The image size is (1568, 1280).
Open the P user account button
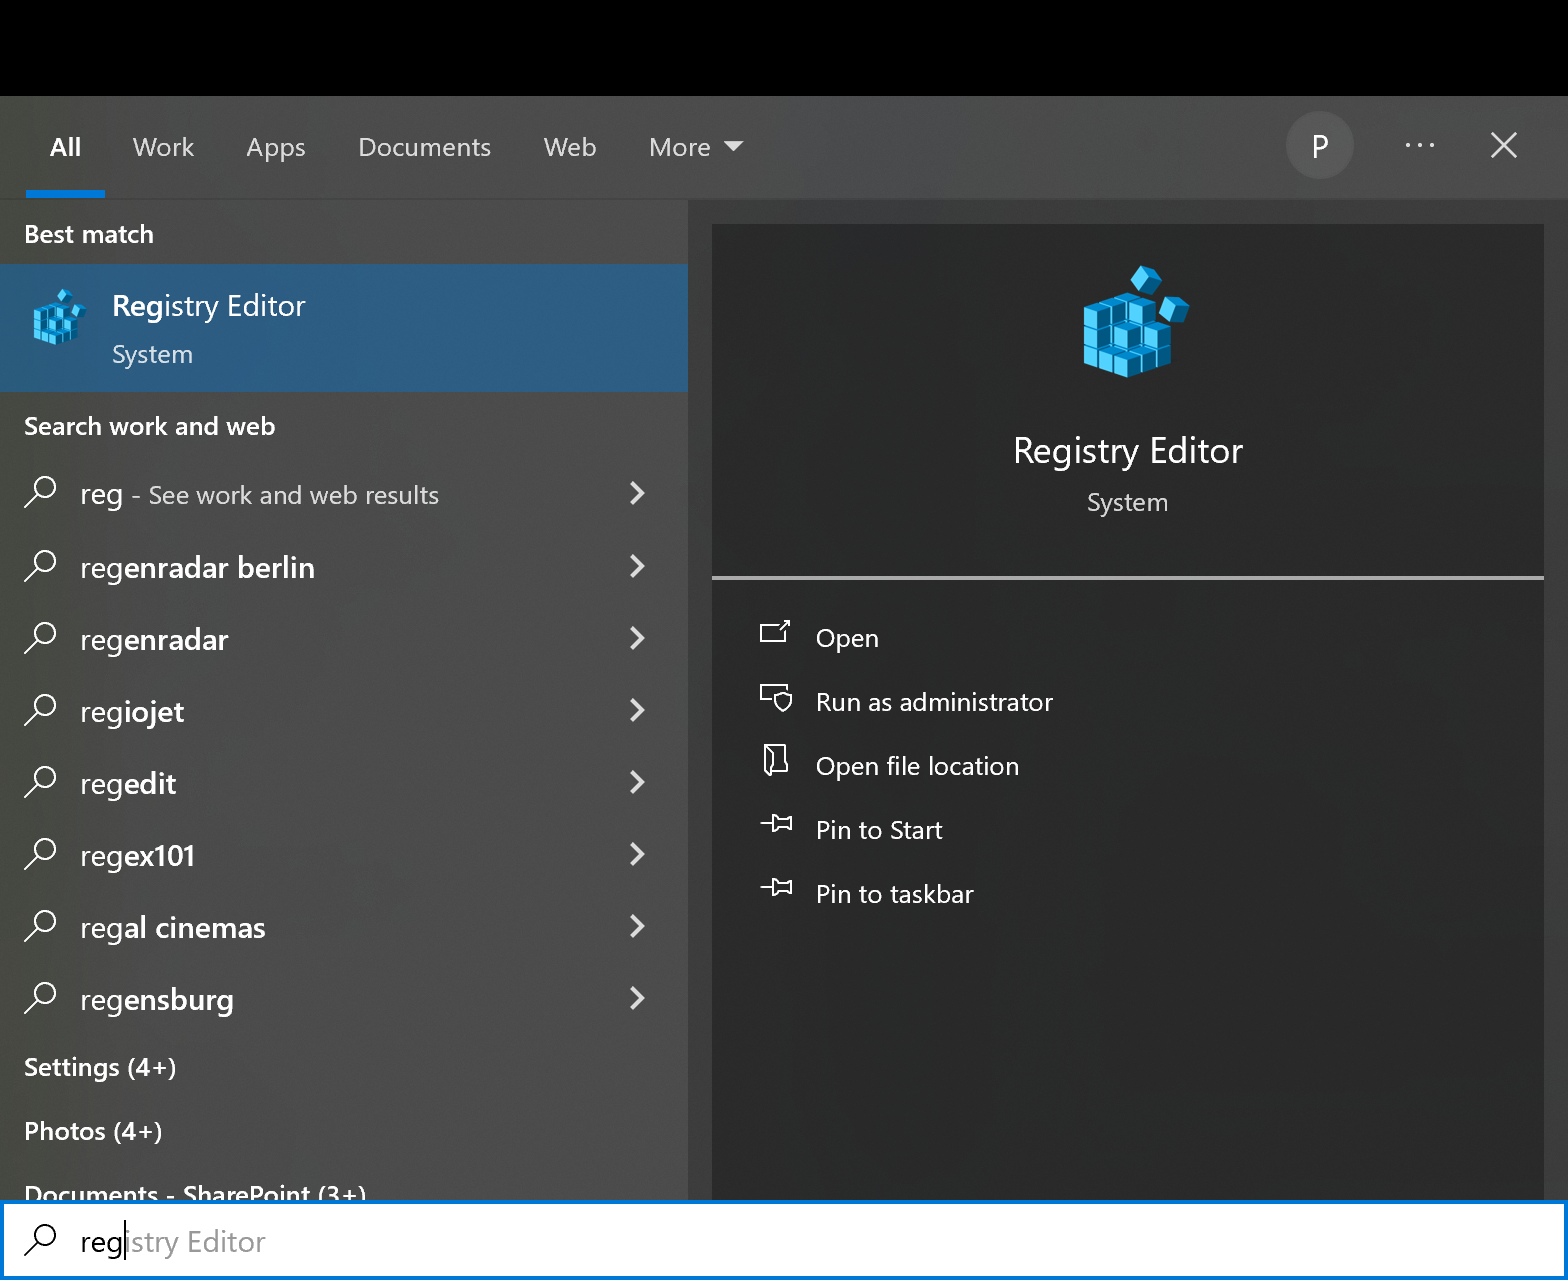point(1320,146)
